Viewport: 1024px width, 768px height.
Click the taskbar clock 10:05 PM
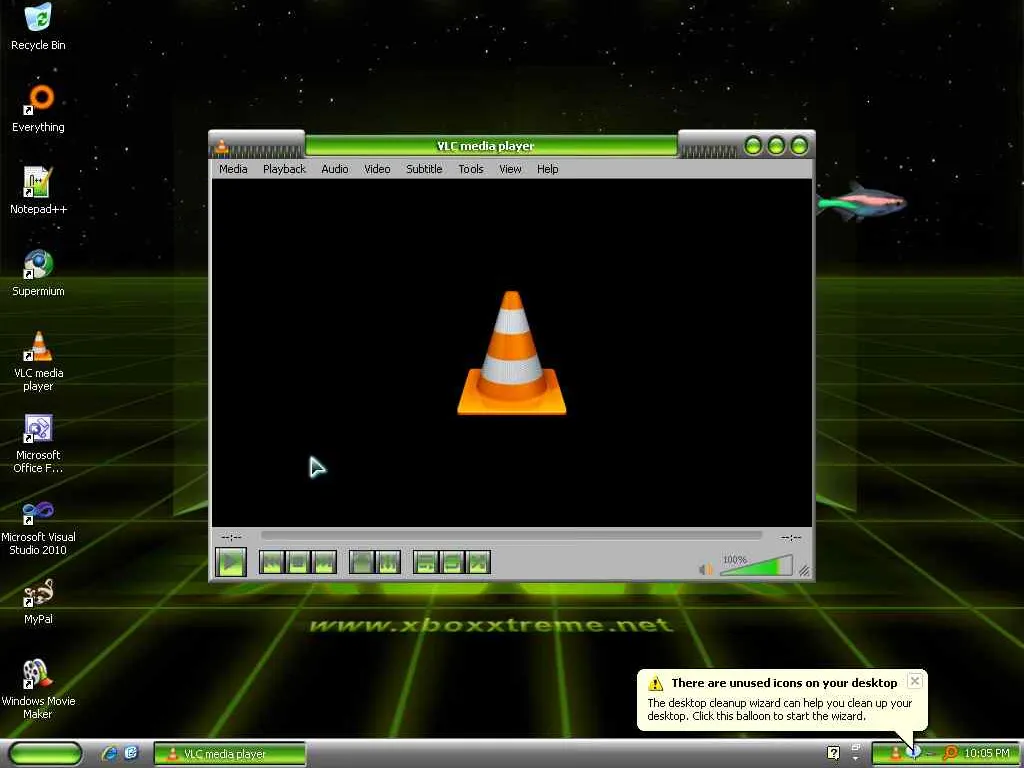(986, 754)
